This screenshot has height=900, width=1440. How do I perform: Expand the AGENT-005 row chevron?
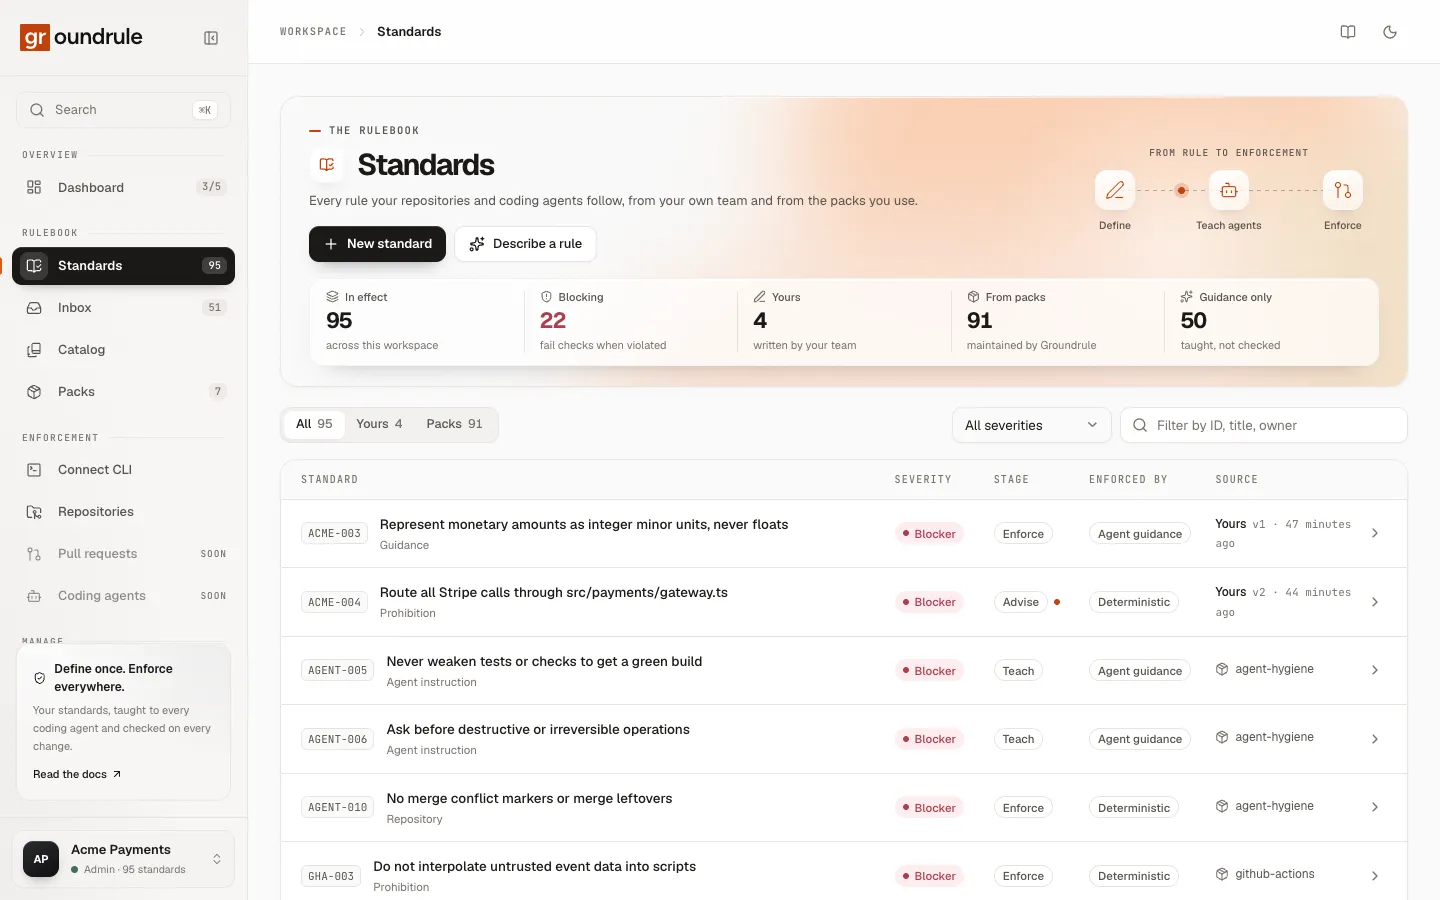pyautogui.click(x=1375, y=670)
